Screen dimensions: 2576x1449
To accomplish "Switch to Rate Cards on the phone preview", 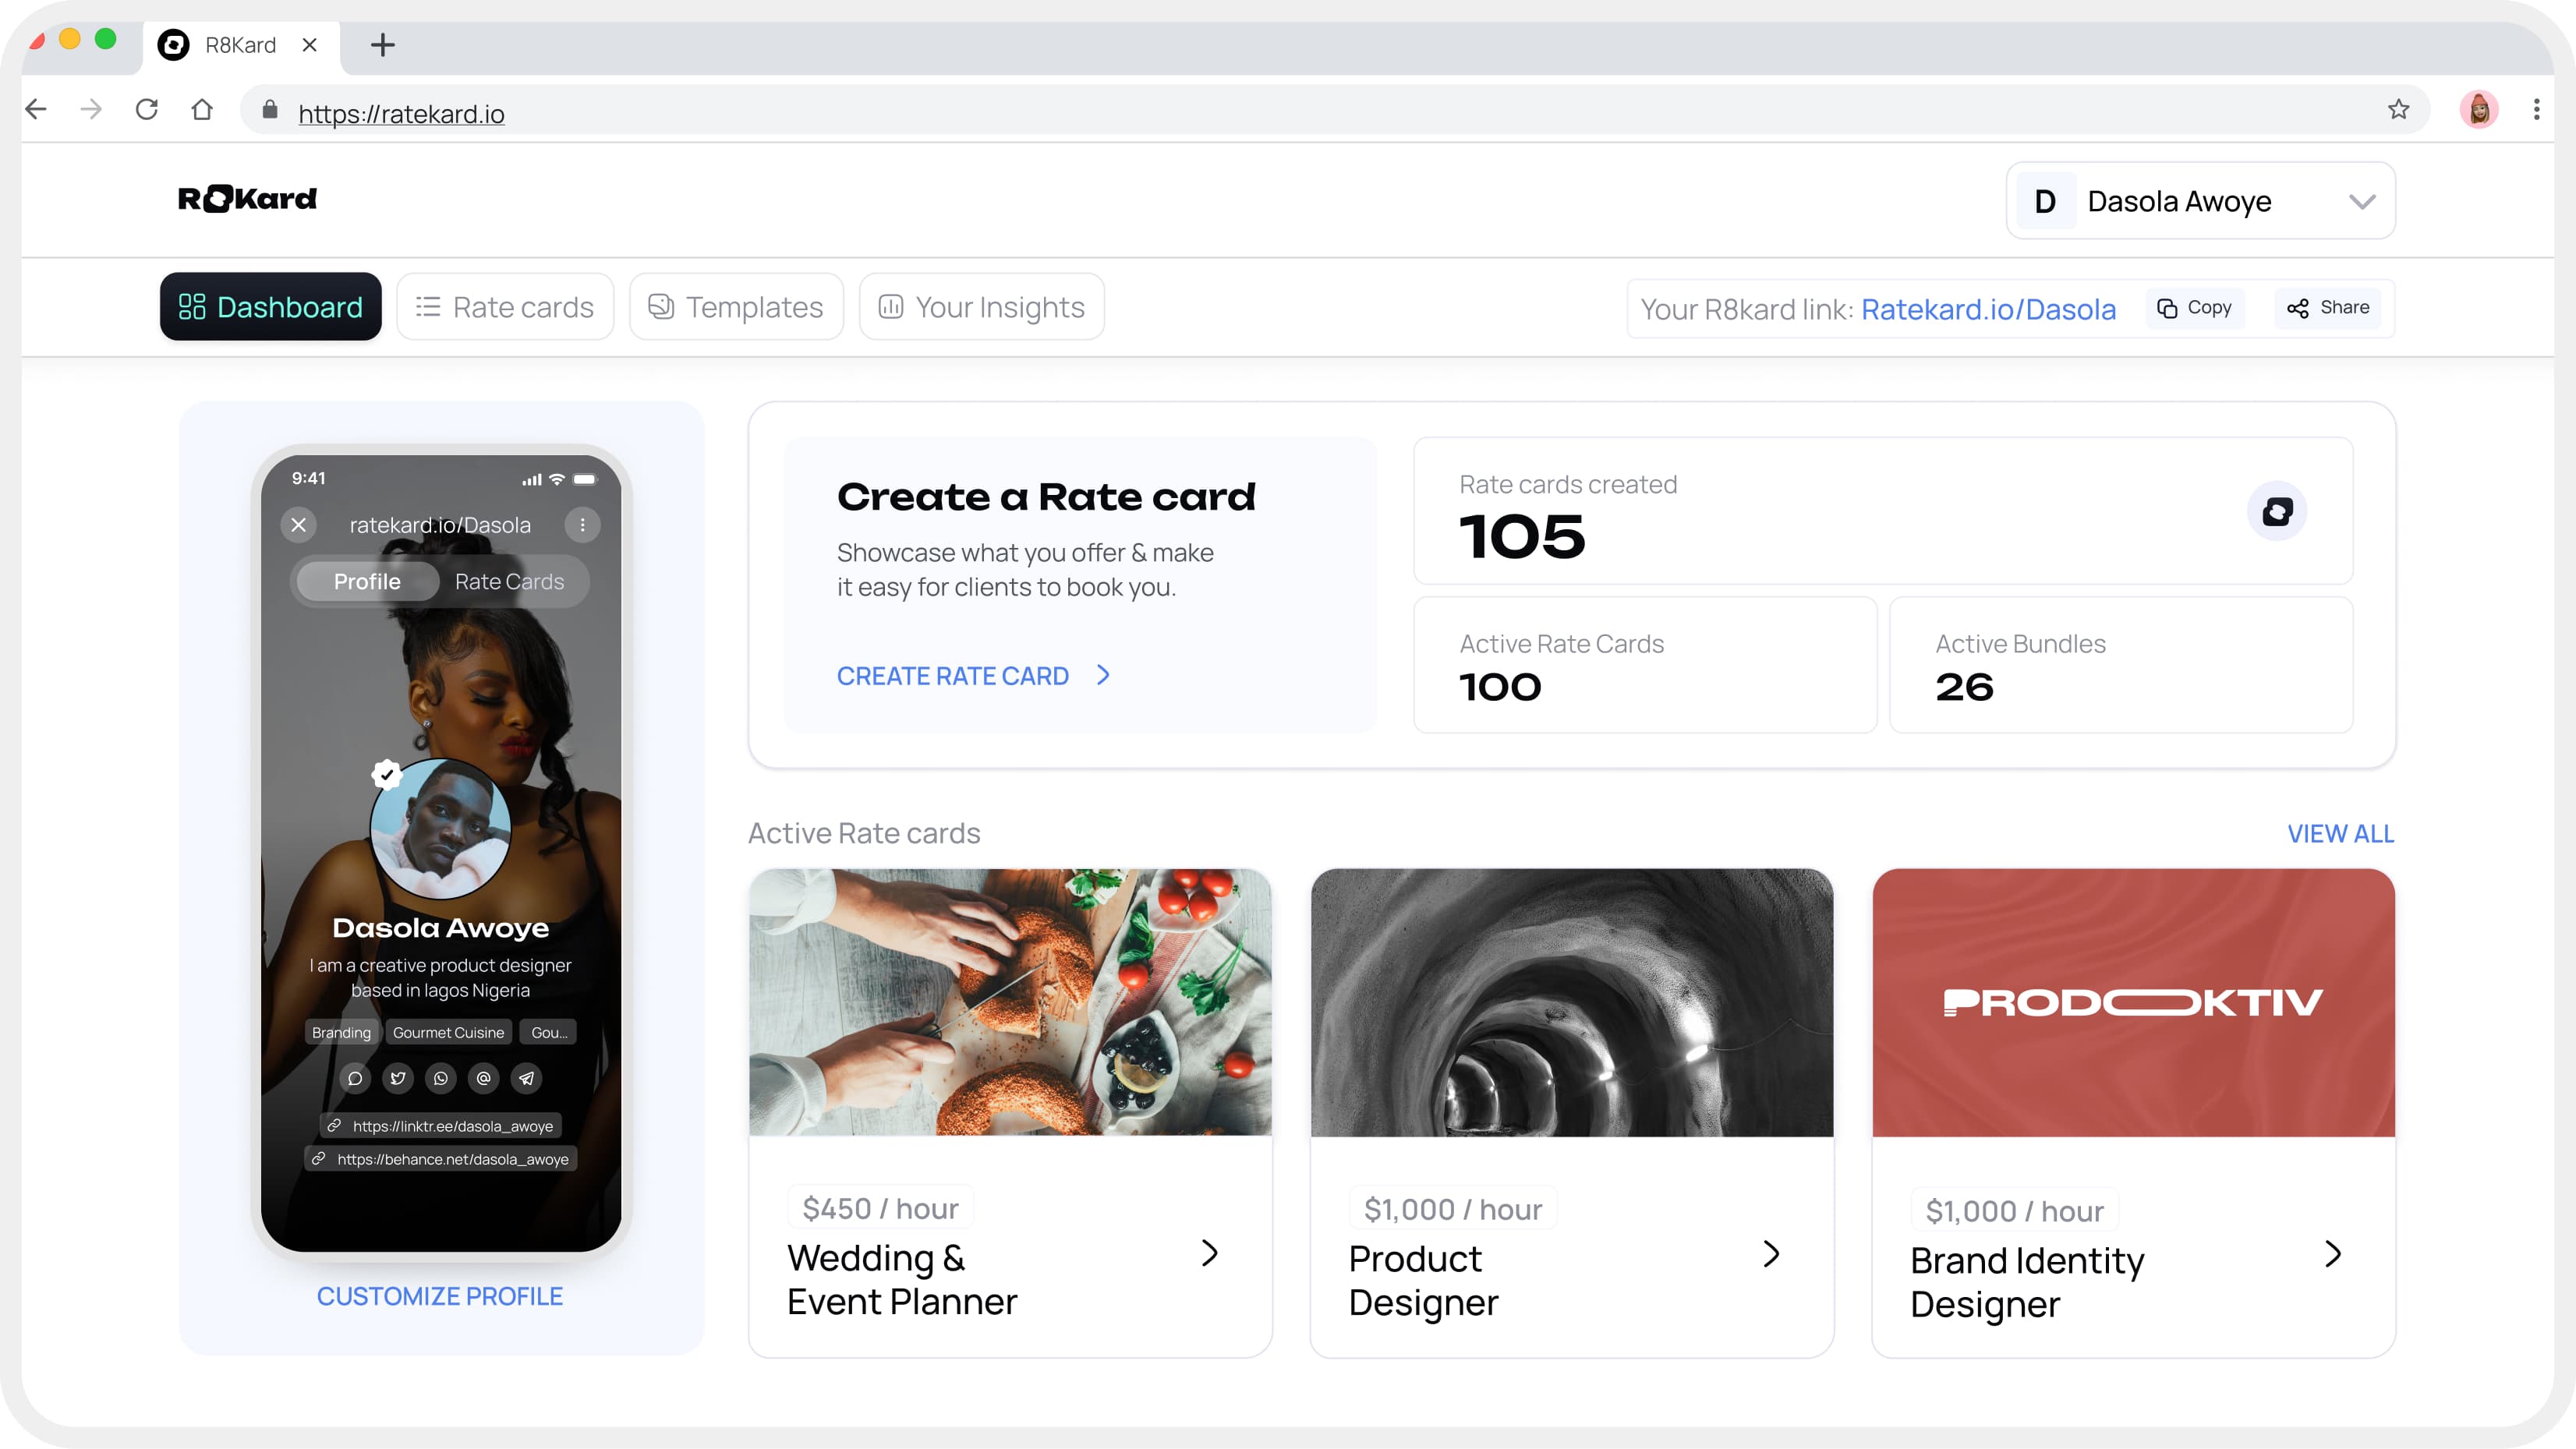I will 510,581.
